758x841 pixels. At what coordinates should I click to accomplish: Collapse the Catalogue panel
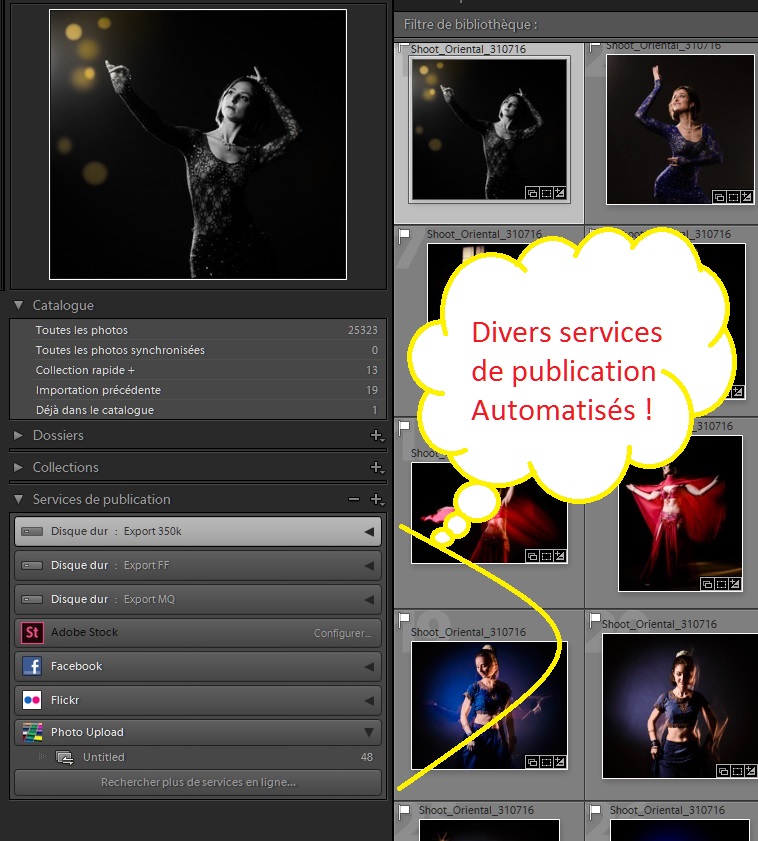[x=19, y=305]
